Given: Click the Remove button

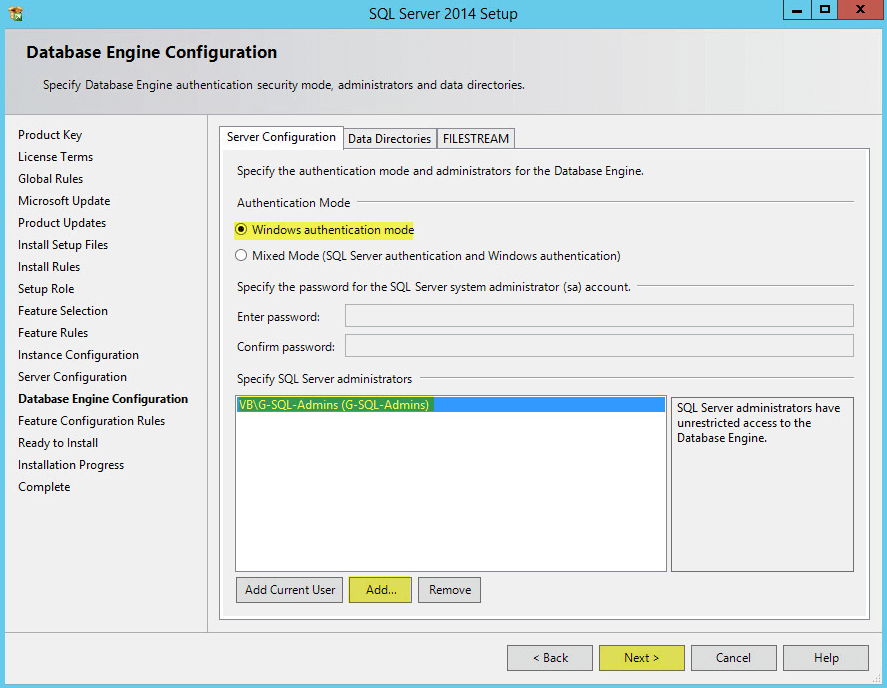Looking at the screenshot, I should pyautogui.click(x=450, y=590).
